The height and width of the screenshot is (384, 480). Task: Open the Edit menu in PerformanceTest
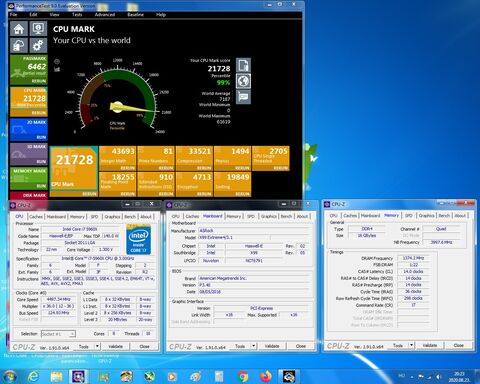click(x=33, y=15)
